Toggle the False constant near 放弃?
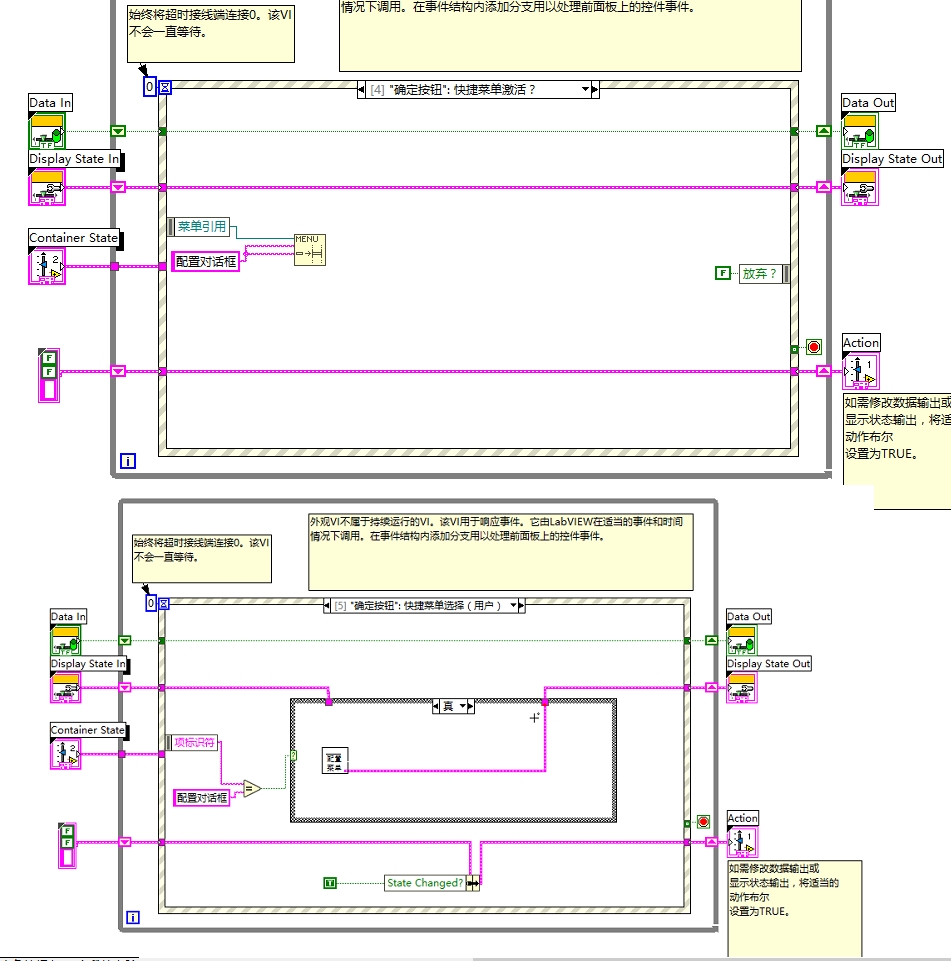The image size is (951, 961). coord(722,274)
